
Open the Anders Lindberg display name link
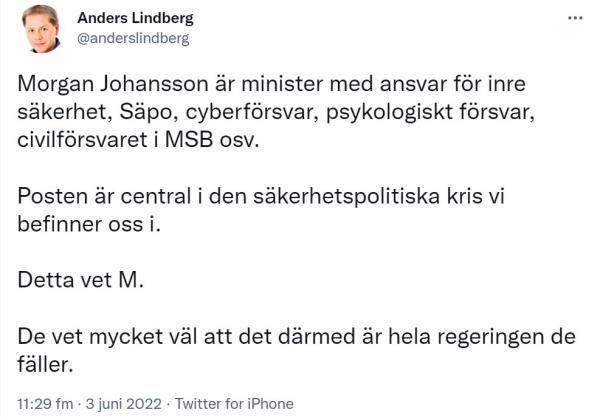coord(135,18)
